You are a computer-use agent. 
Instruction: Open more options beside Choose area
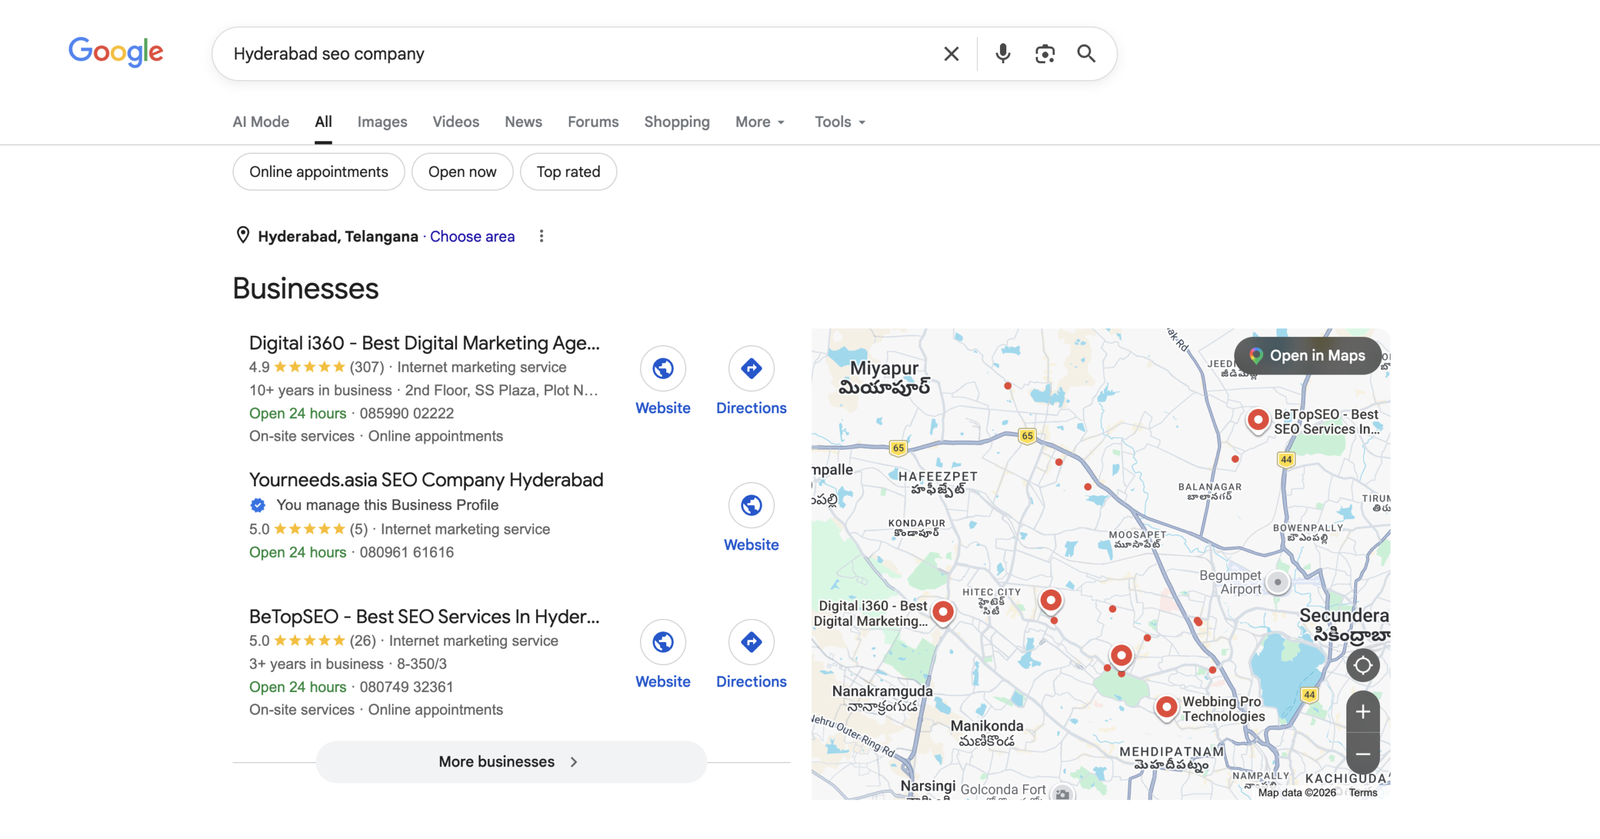[x=541, y=236]
